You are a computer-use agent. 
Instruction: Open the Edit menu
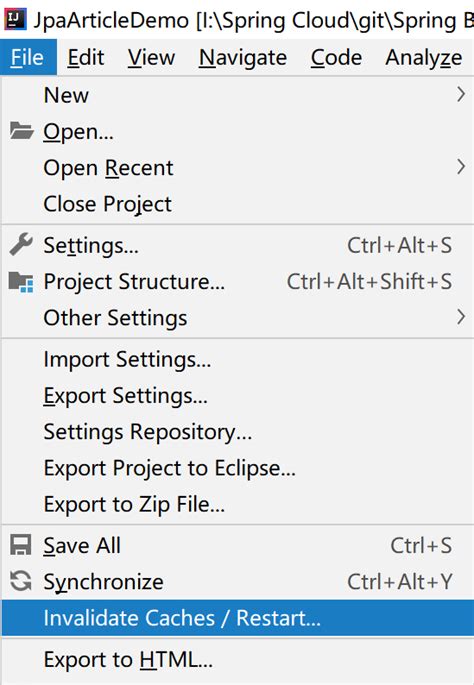coord(86,58)
